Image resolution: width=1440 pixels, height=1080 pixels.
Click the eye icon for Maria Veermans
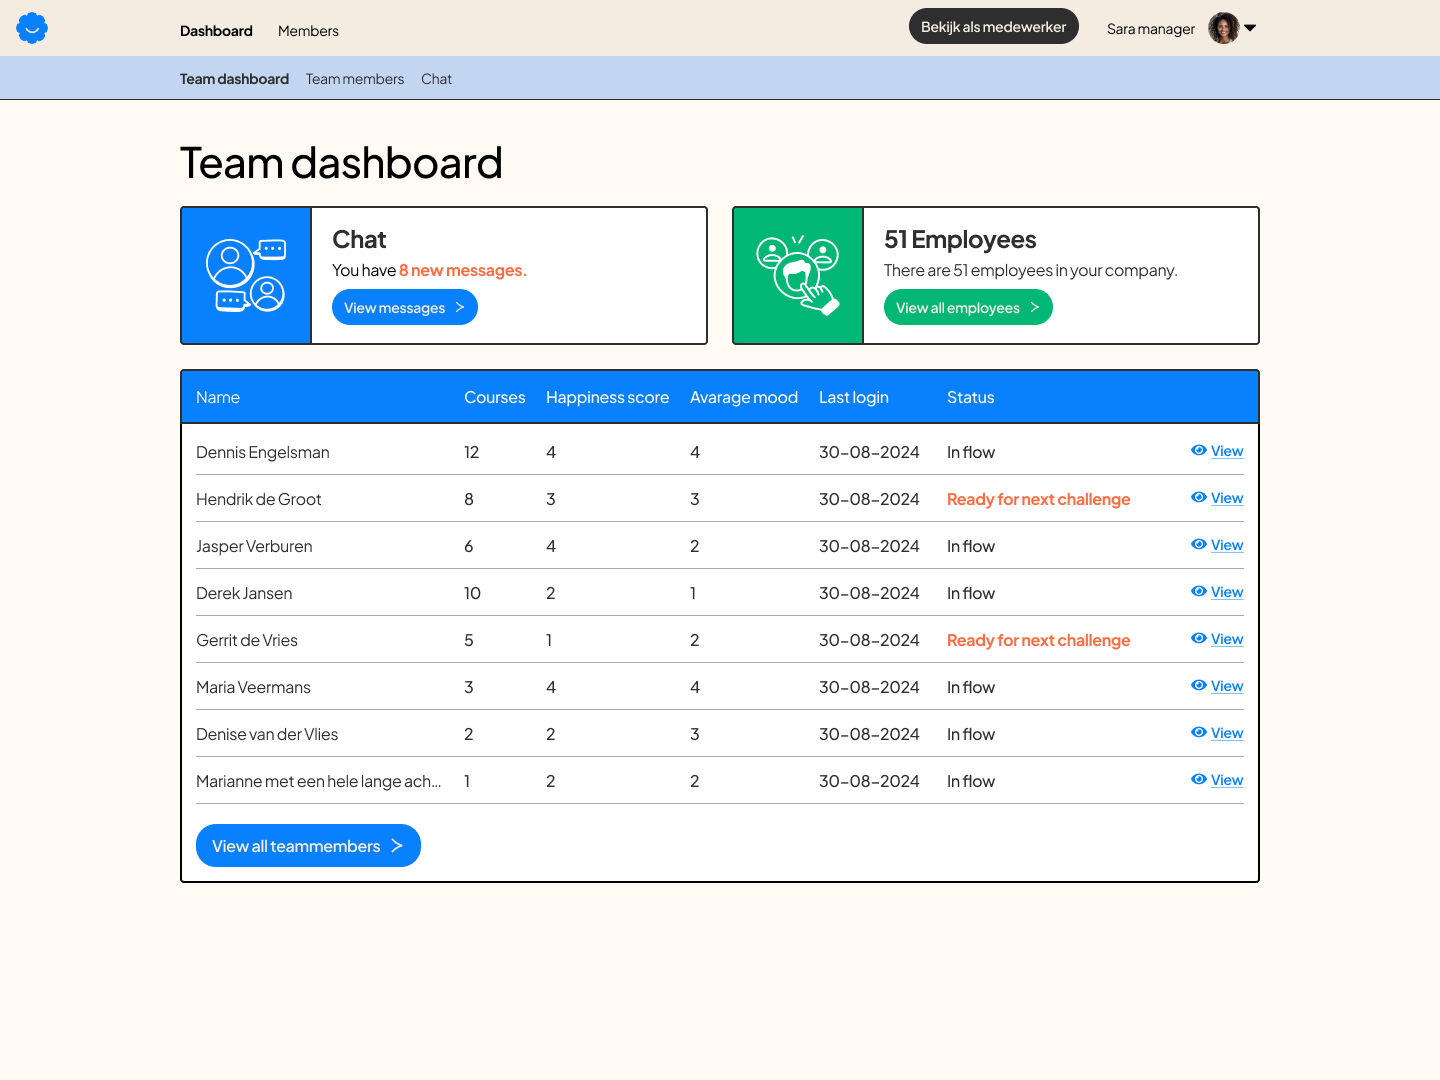click(1199, 685)
